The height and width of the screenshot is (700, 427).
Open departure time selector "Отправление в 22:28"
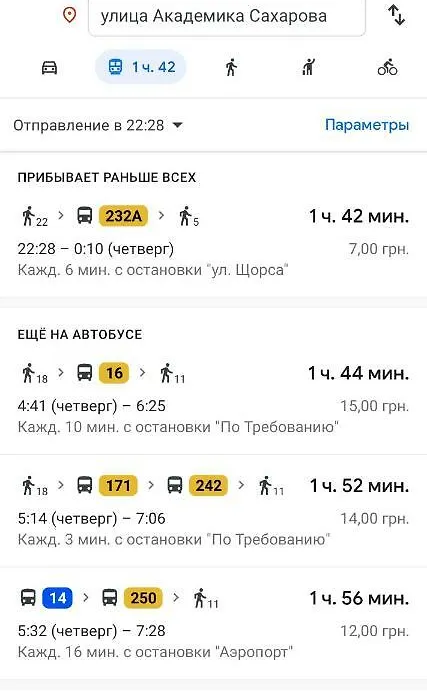point(98,125)
